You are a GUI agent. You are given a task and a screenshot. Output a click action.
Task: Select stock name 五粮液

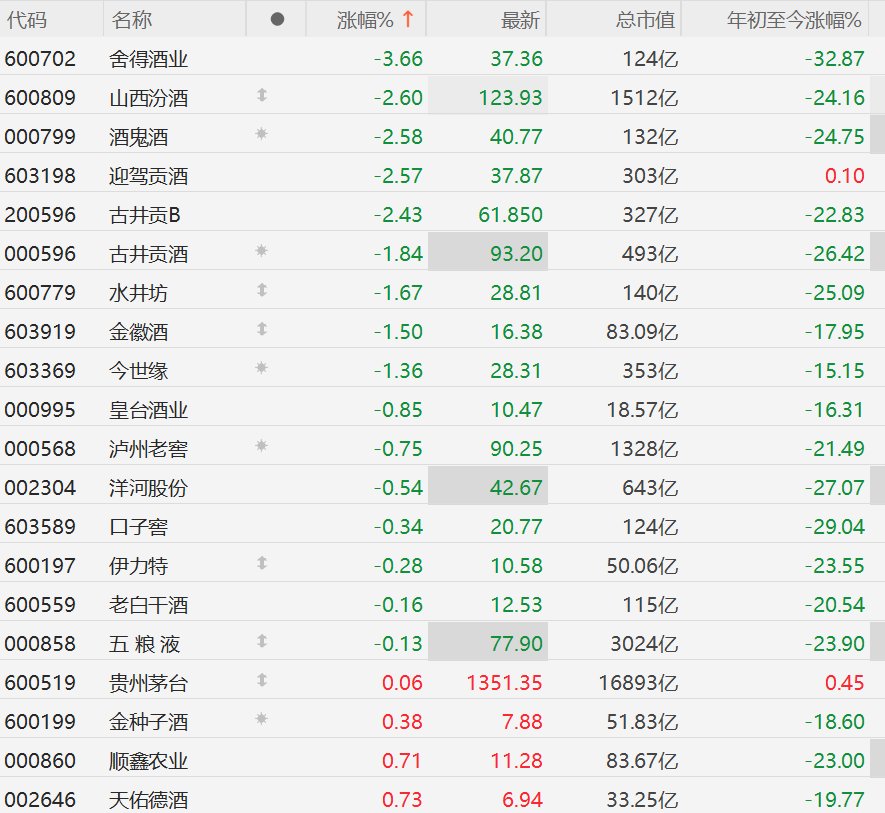tap(145, 644)
